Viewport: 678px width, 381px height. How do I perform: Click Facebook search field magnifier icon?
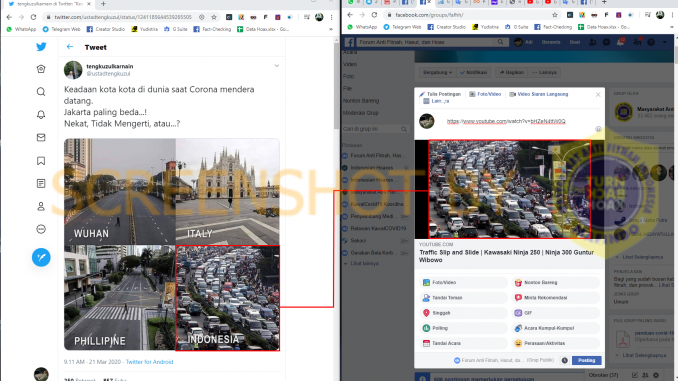[x=500, y=42]
